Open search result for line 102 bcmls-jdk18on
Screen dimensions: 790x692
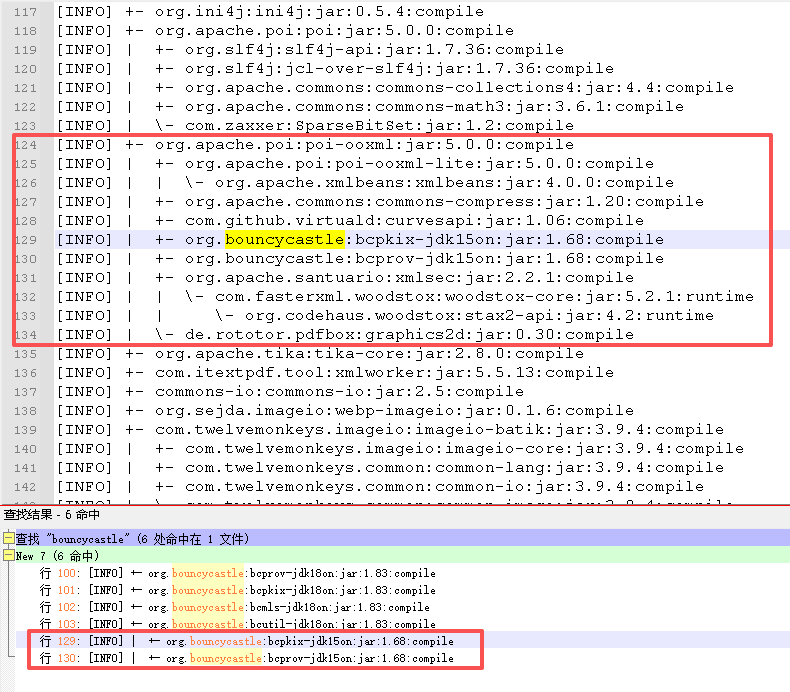coord(235,607)
